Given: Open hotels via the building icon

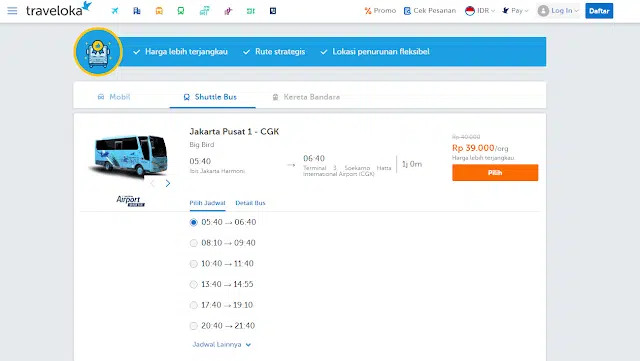Looking at the screenshot, I should 137,11.
